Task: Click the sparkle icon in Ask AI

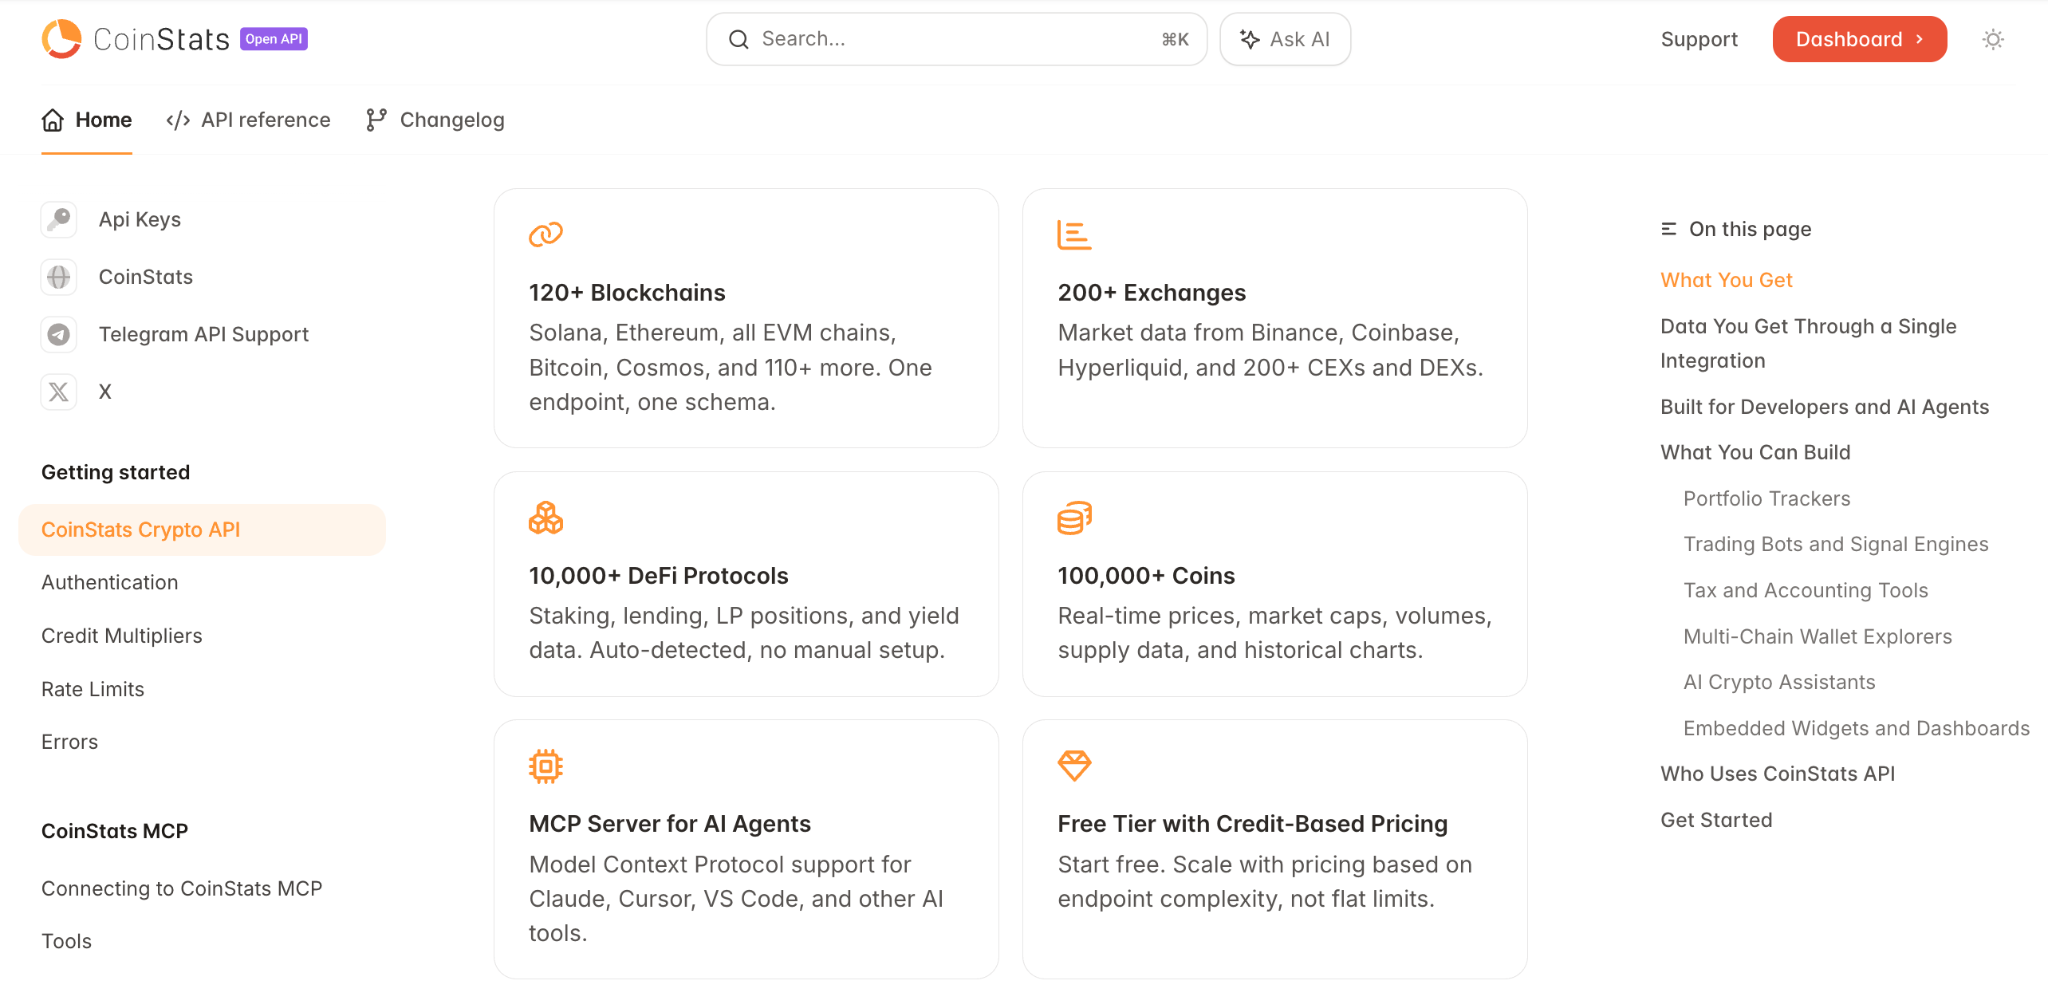Action: click(x=1250, y=39)
